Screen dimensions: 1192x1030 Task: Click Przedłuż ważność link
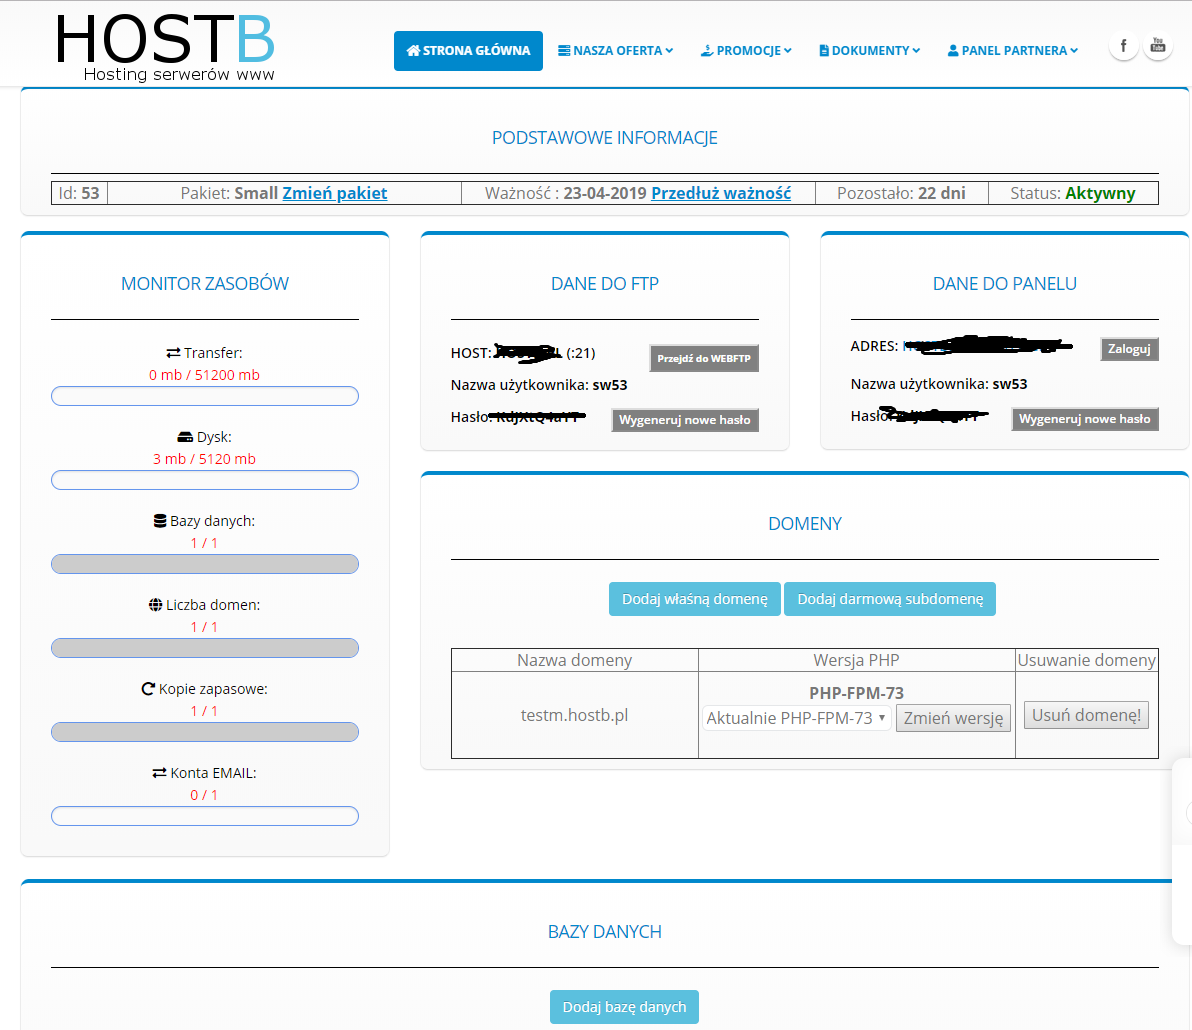720,193
